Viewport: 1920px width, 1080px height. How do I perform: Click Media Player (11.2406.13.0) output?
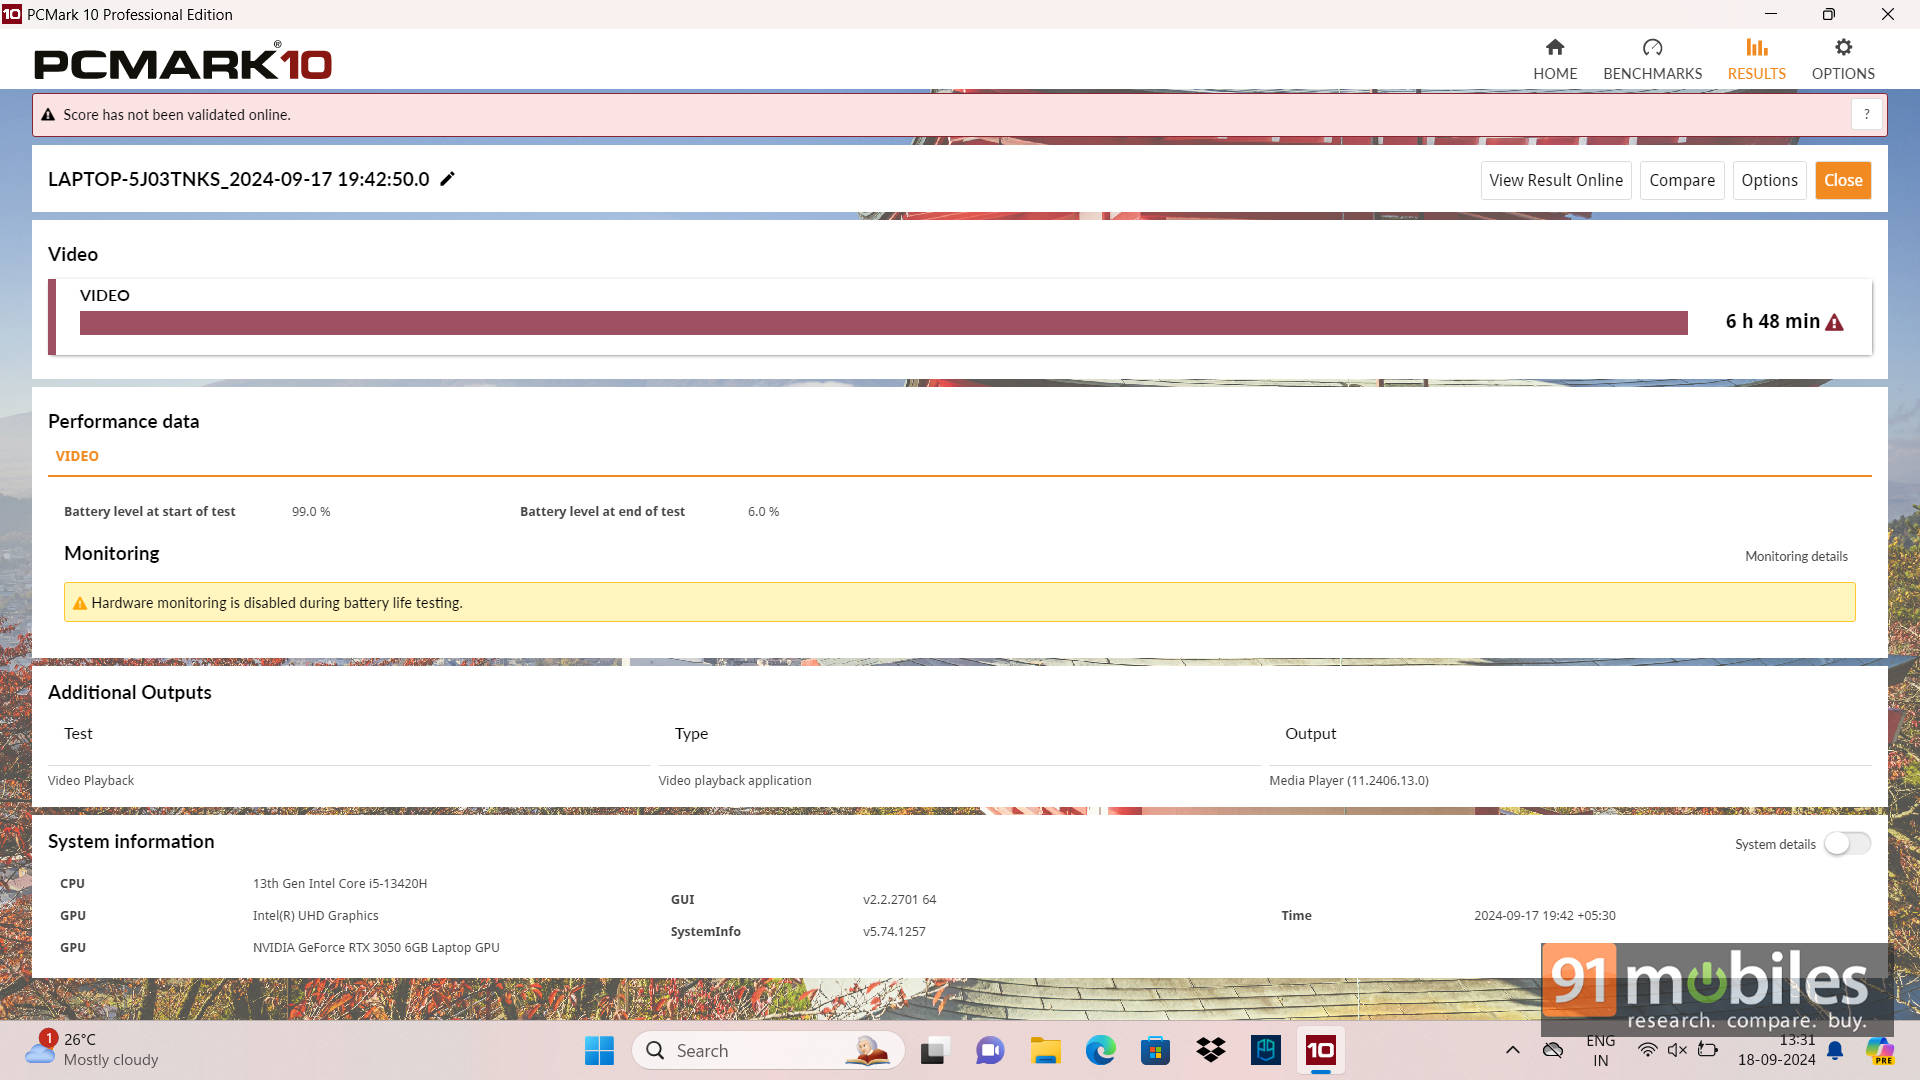coord(1349,780)
